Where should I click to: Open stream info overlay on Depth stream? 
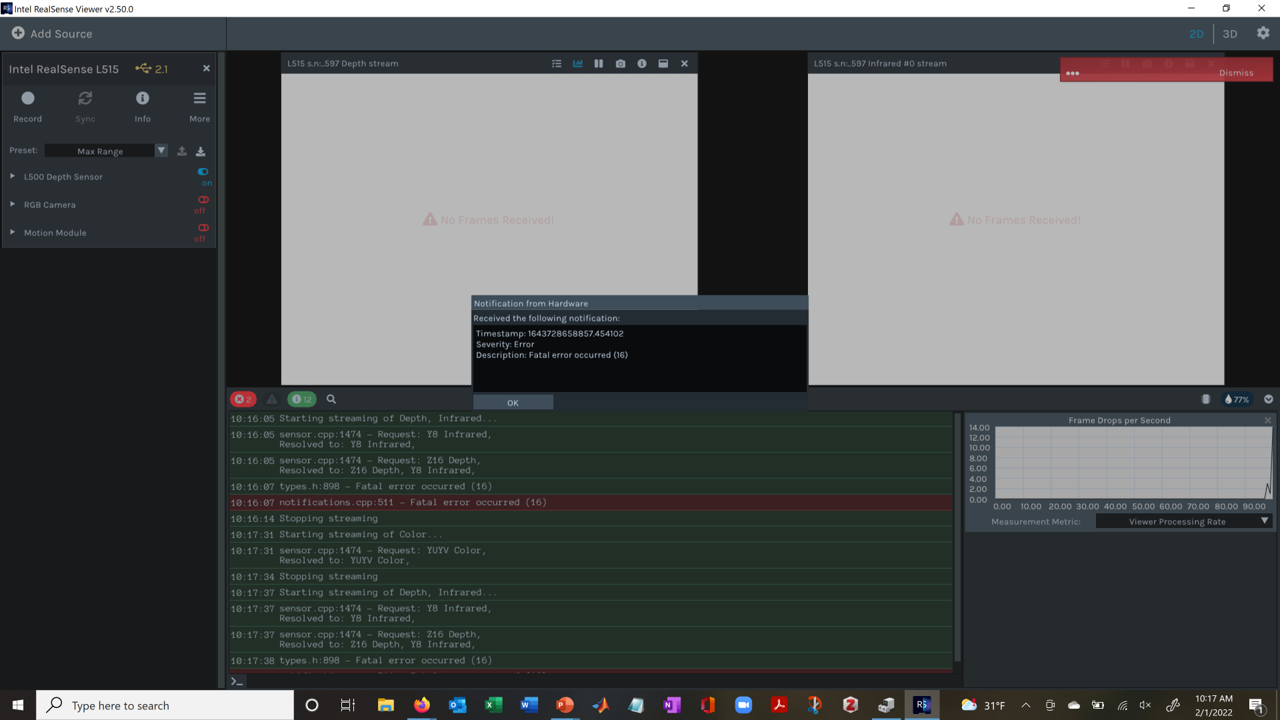pos(641,63)
